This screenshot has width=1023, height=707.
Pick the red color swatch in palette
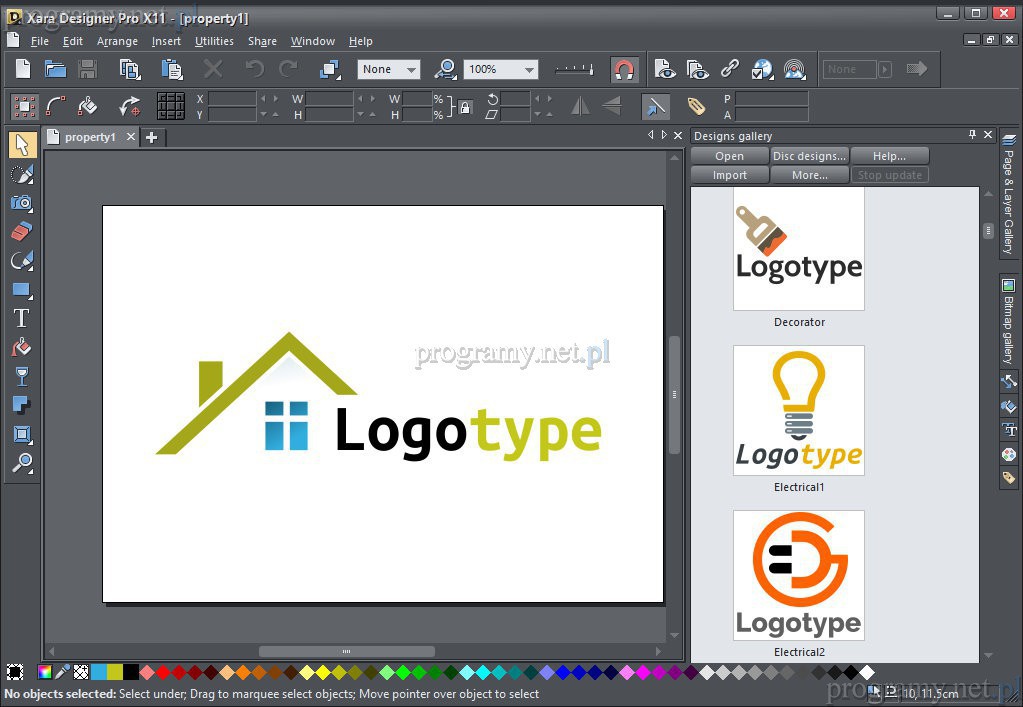tap(163, 672)
